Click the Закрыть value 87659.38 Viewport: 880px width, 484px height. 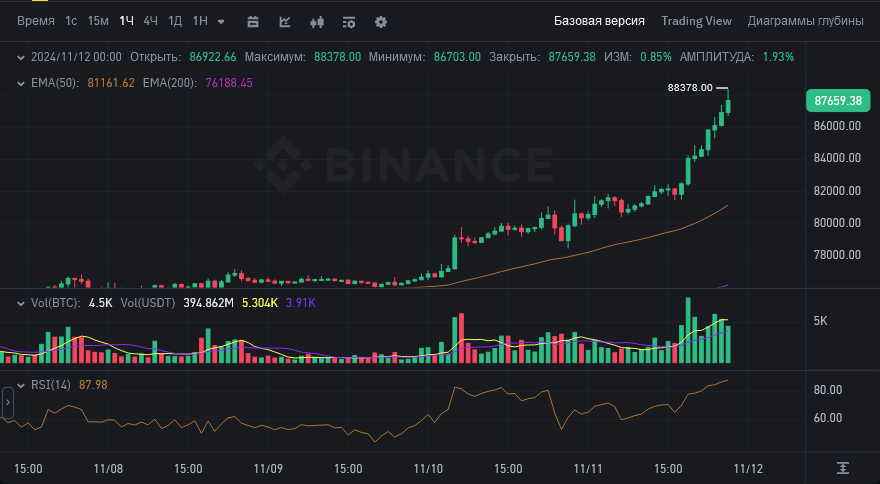pos(572,57)
